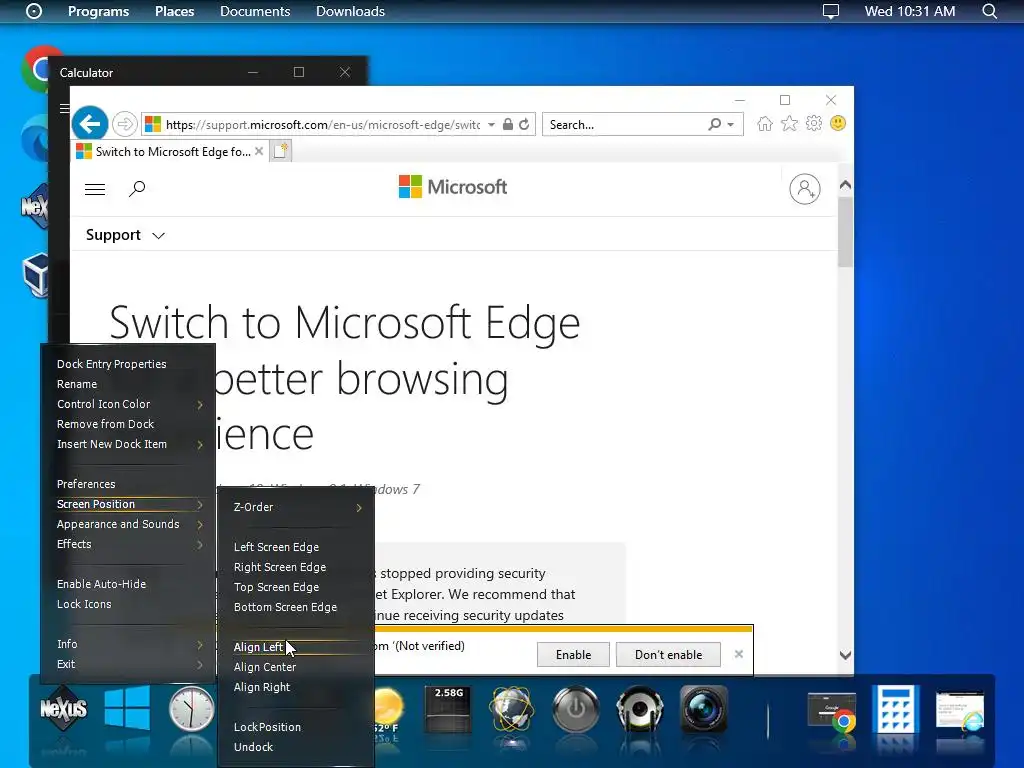
Task: Choose Align Center
Action: coord(265,667)
